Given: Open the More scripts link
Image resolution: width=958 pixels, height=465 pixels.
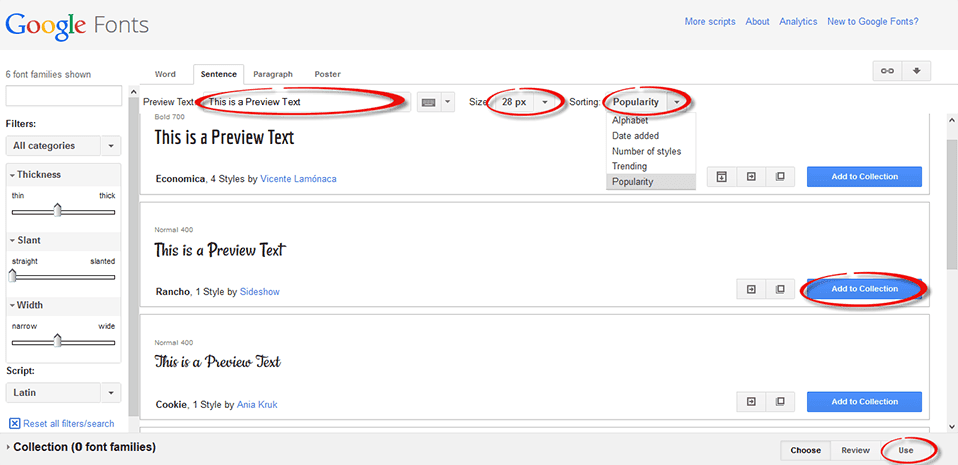Looking at the screenshot, I should (710, 21).
